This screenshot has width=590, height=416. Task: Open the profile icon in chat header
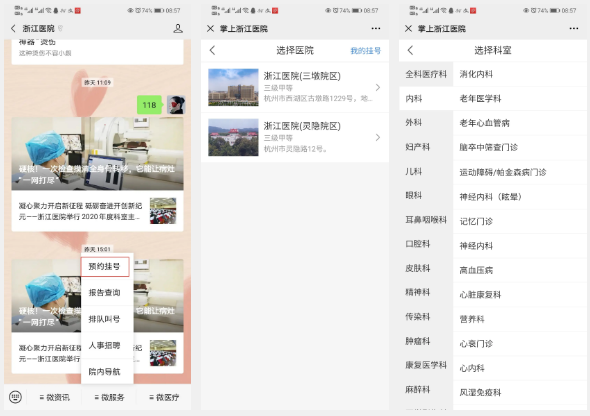click(178, 29)
